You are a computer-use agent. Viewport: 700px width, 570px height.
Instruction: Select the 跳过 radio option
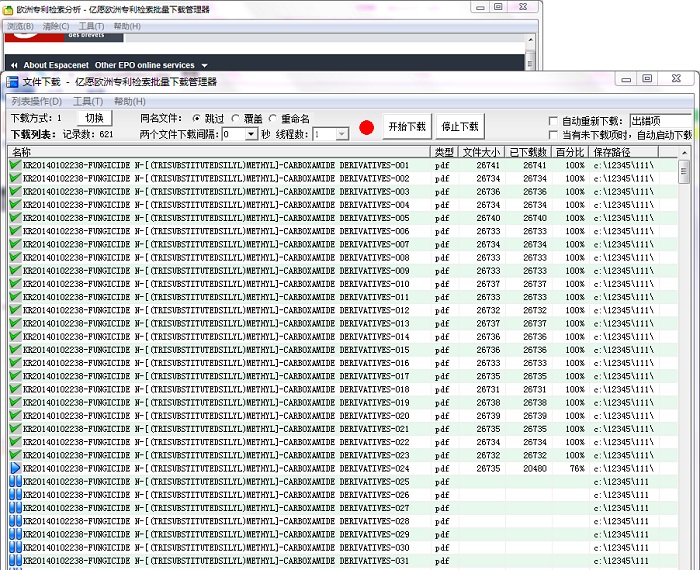(196, 119)
